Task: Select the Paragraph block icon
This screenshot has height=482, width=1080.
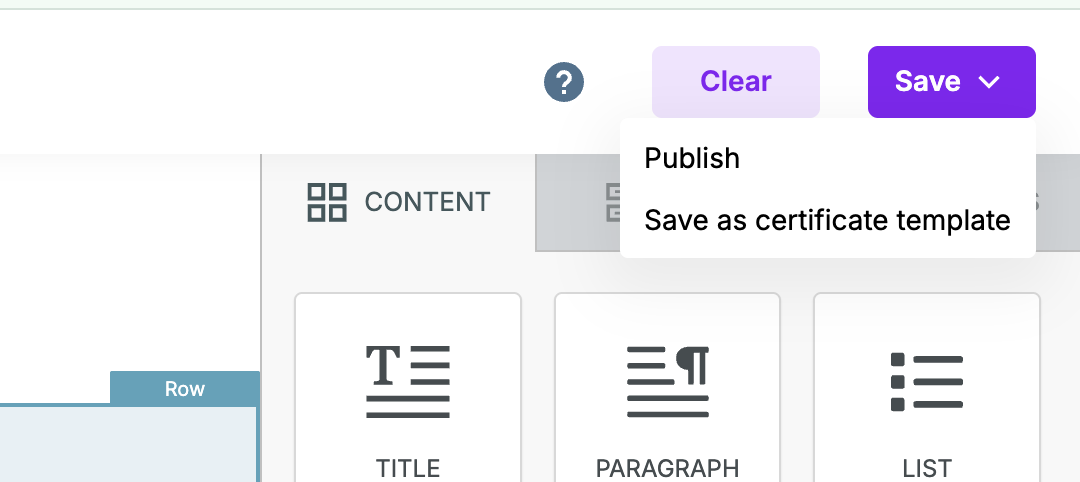Action: click(667, 381)
